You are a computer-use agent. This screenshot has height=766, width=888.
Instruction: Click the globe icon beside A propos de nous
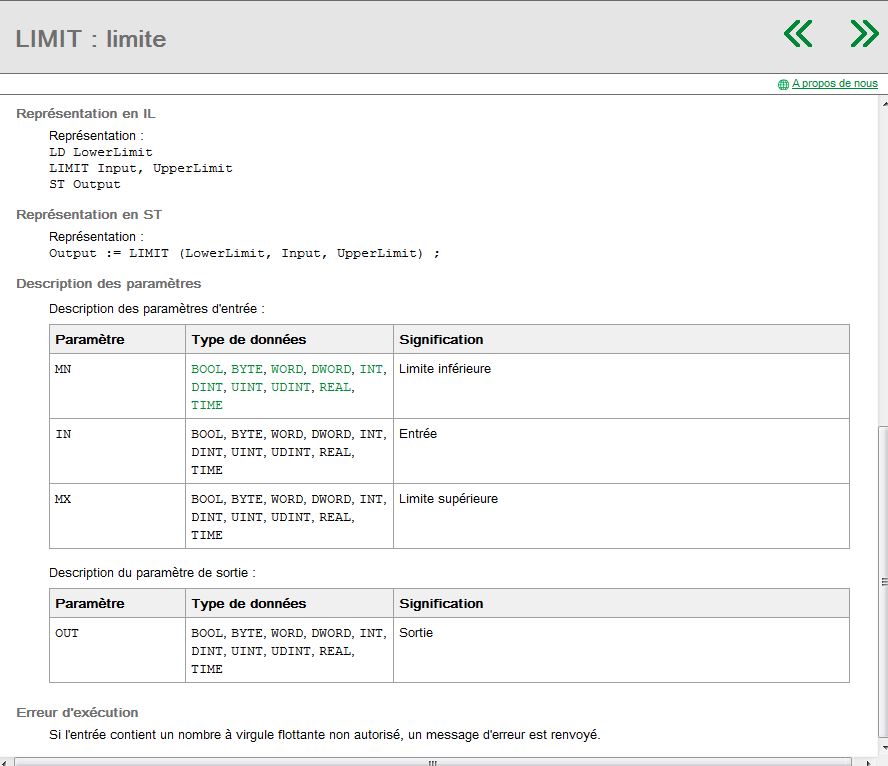tap(783, 85)
